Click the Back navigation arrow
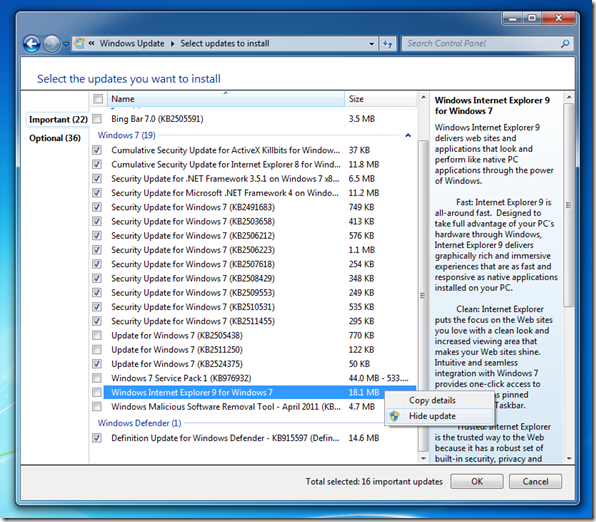This screenshot has width=596, height=522. coord(32,44)
